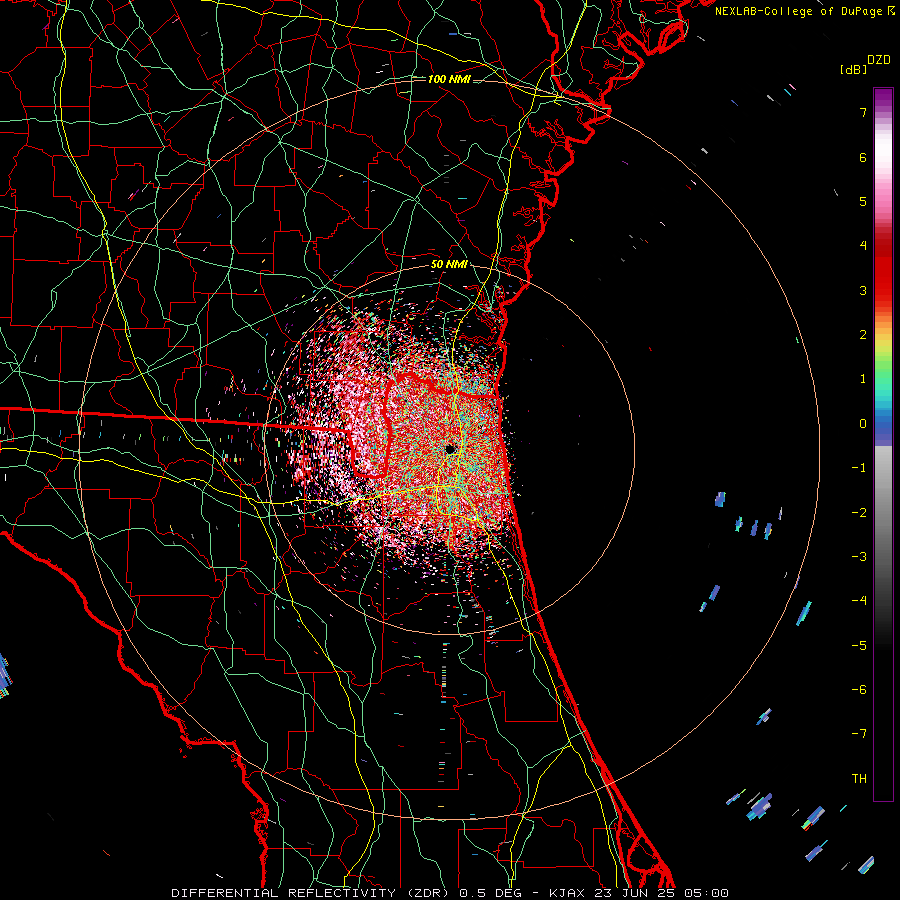
Task: Click the 5 dB tick label
Action: (863, 201)
